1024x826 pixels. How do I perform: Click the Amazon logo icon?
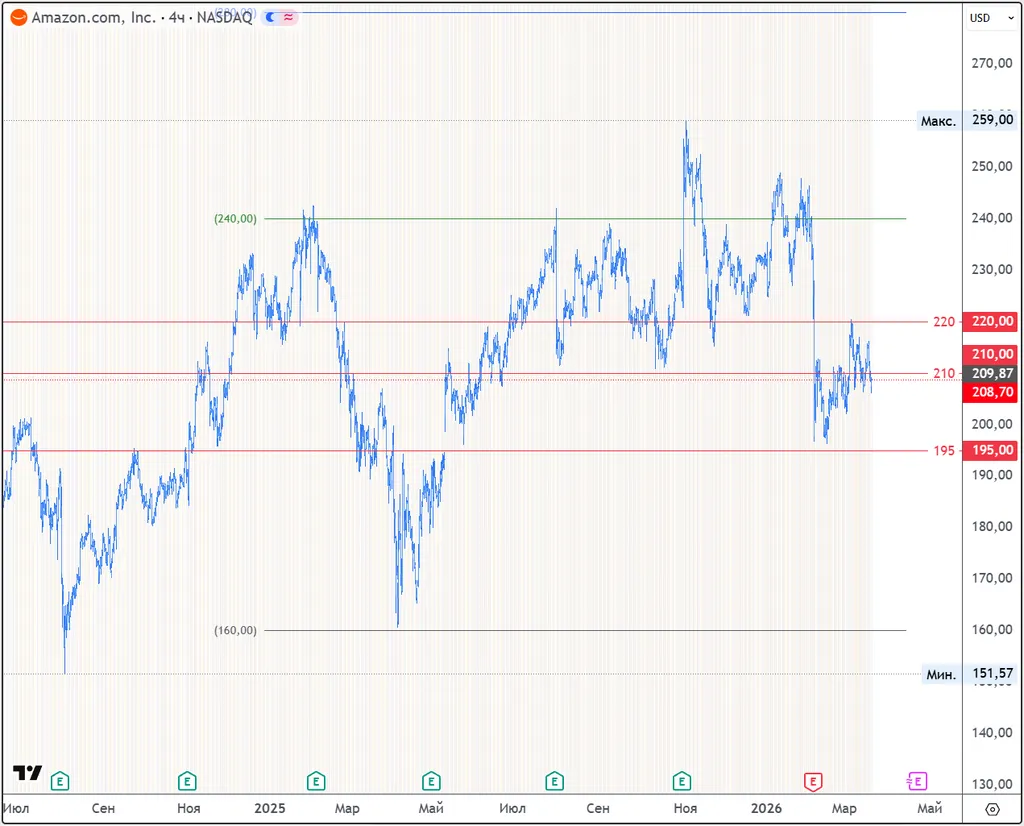click(x=19, y=17)
